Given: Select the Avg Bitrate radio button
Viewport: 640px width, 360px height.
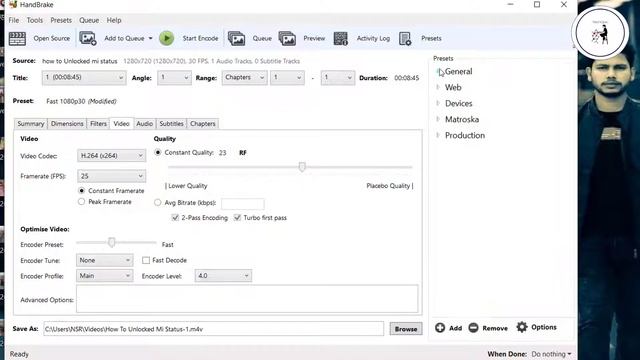Looking at the screenshot, I should click(158, 202).
